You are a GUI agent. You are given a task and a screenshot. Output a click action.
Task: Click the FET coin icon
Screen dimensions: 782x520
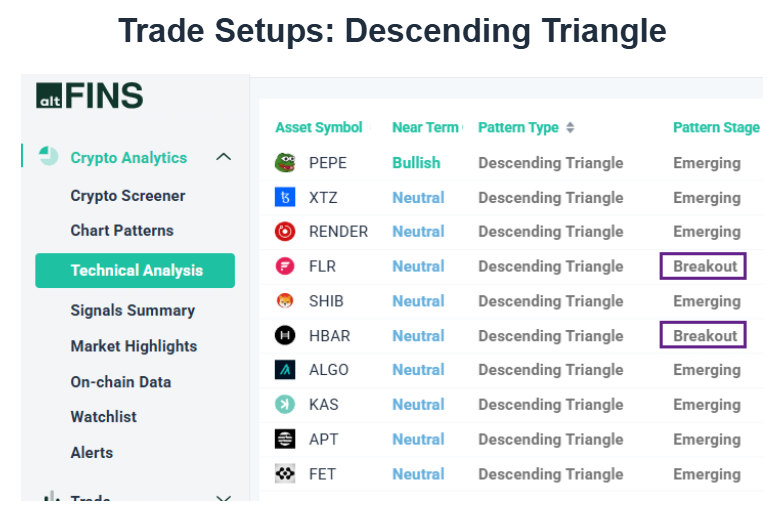pyautogui.click(x=285, y=474)
